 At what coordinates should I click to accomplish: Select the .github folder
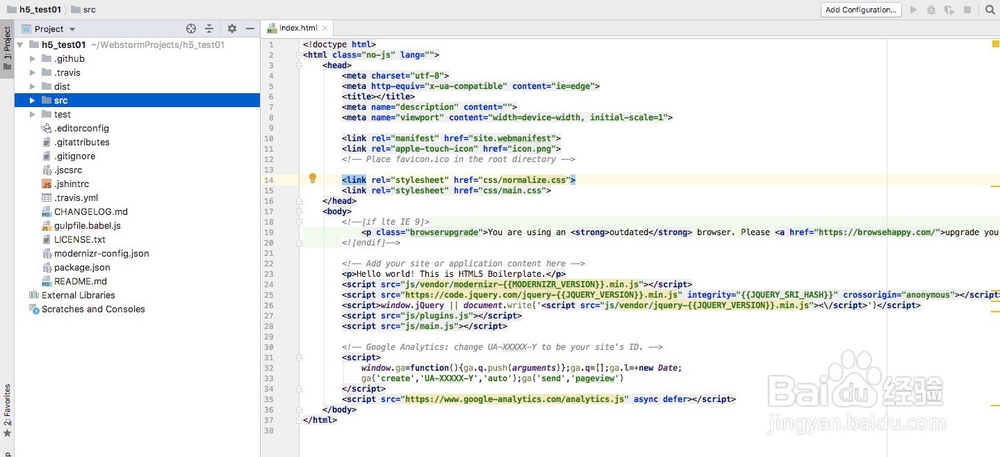click(69, 59)
